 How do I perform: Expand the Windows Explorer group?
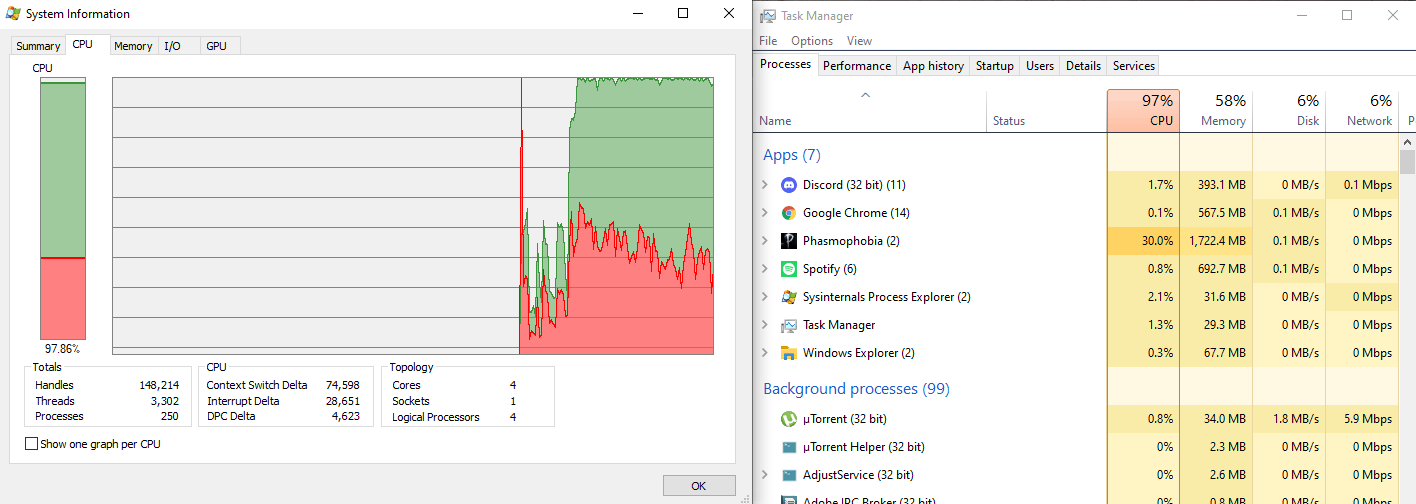tap(765, 353)
